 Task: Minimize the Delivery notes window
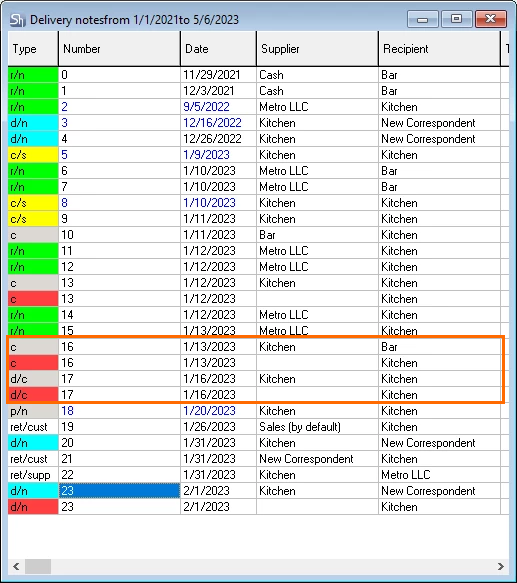423,19
